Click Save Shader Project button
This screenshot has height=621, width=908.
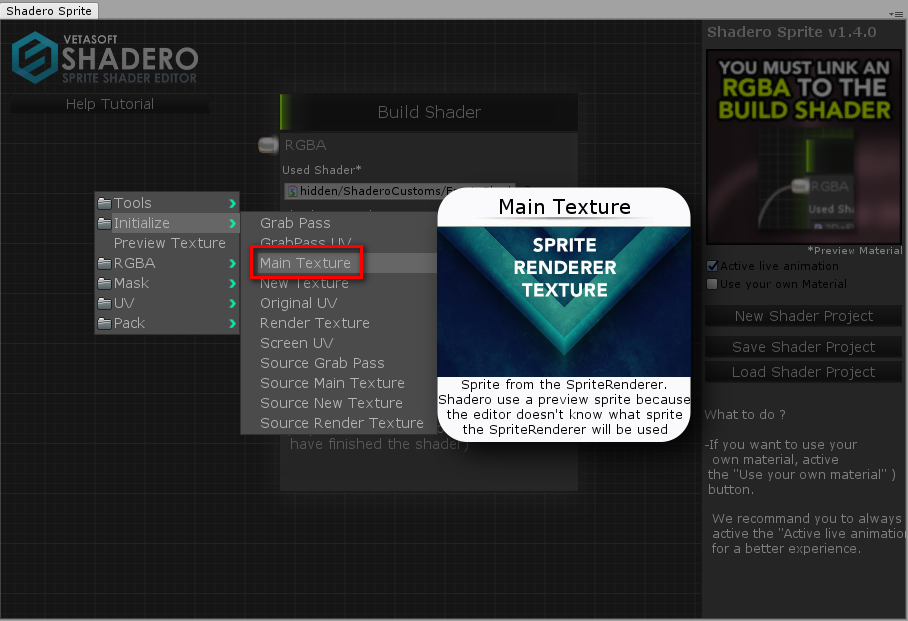803,347
